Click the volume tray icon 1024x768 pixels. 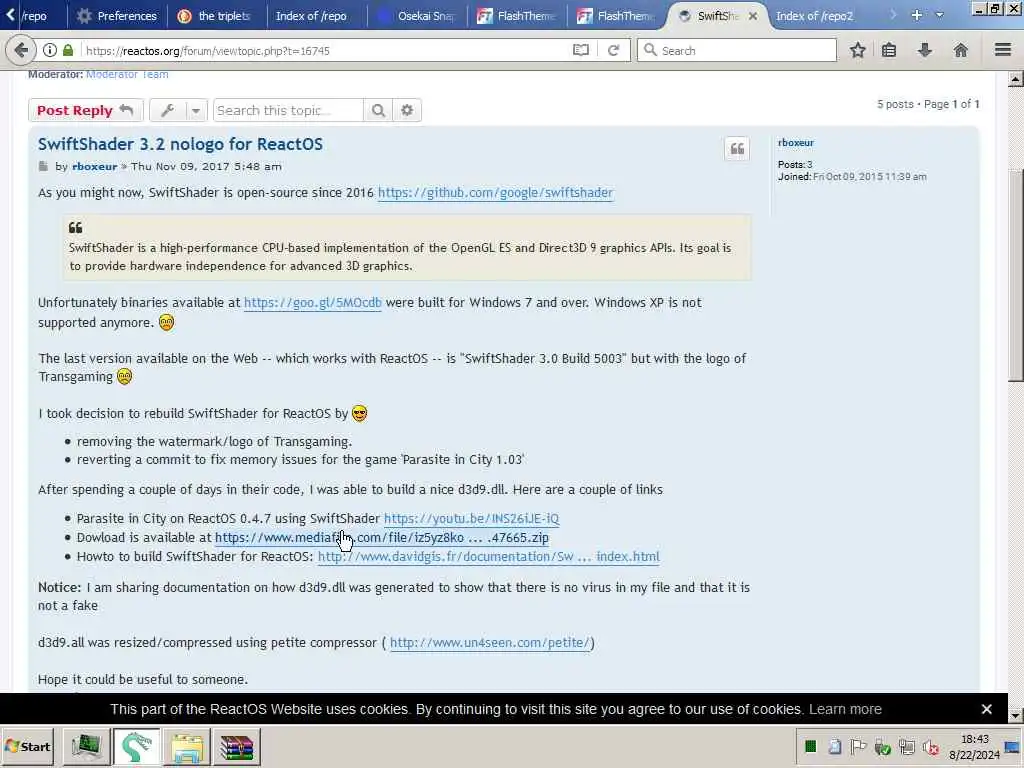coord(931,747)
